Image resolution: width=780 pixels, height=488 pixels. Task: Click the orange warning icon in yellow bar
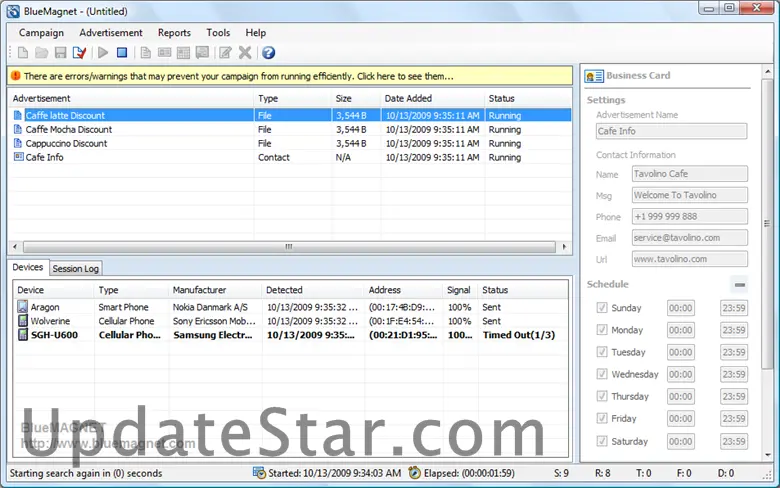tap(15, 76)
